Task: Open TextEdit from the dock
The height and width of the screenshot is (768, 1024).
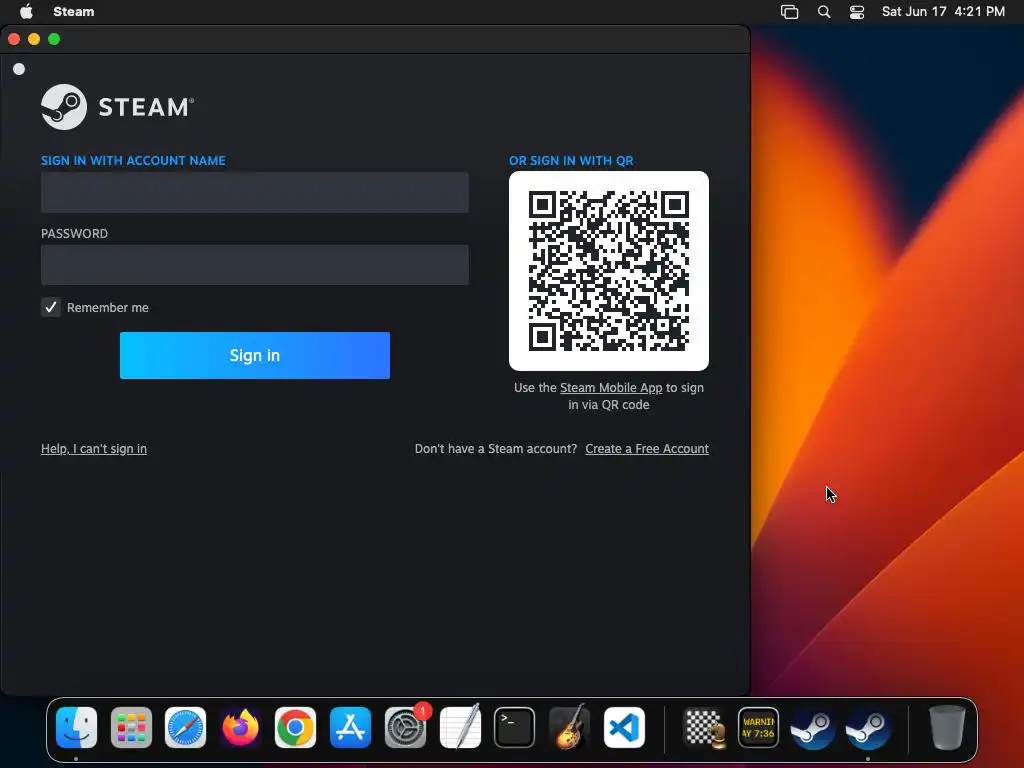Action: click(x=460, y=728)
